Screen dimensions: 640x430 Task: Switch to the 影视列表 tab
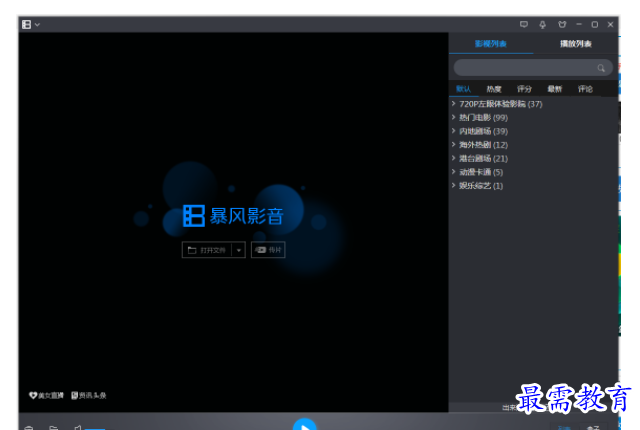click(491, 44)
